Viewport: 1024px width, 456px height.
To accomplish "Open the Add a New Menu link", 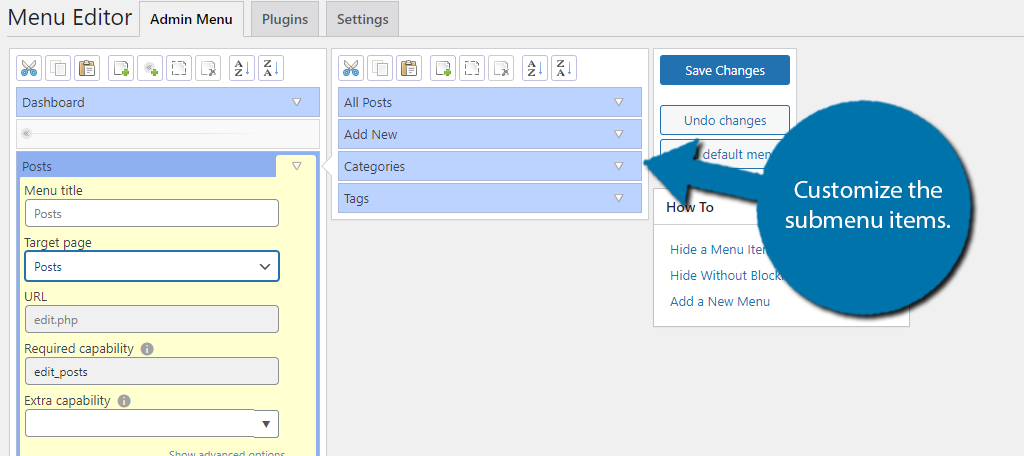I will [x=720, y=301].
